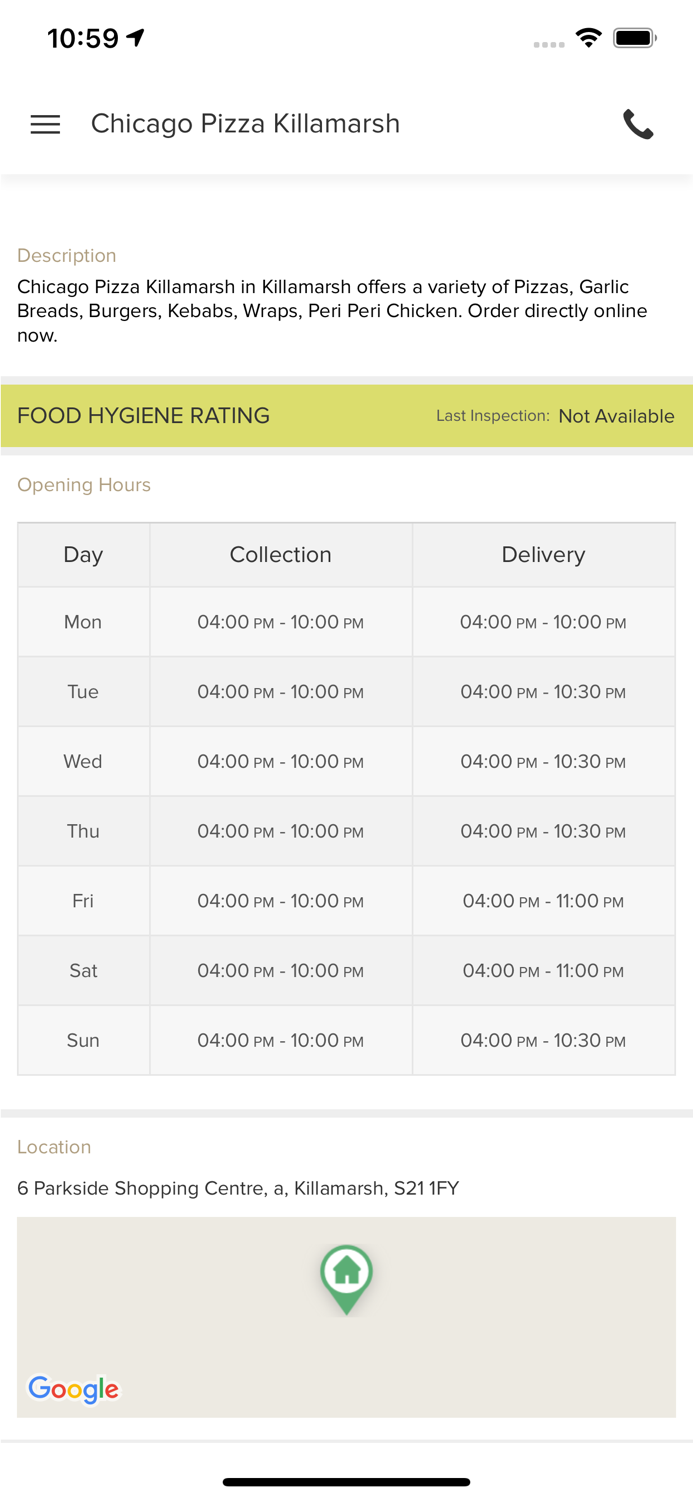Image resolution: width=693 pixels, height=1500 pixels.
Task: Tap Saturday's collection hours cell
Action: pyautogui.click(x=280, y=971)
